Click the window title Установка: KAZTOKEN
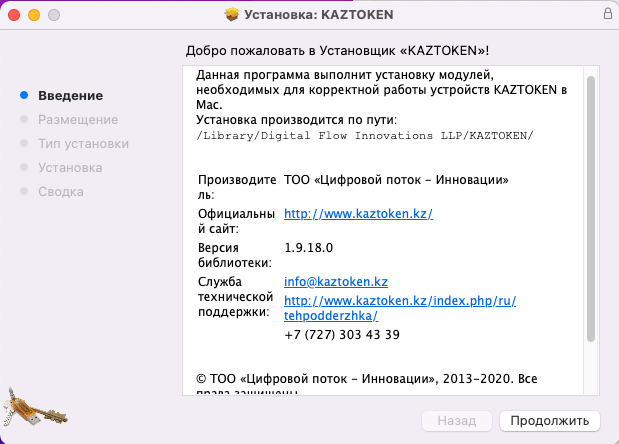Image resolution: width=619 pixels, height=444 pixels. click(x=319, y=15)
